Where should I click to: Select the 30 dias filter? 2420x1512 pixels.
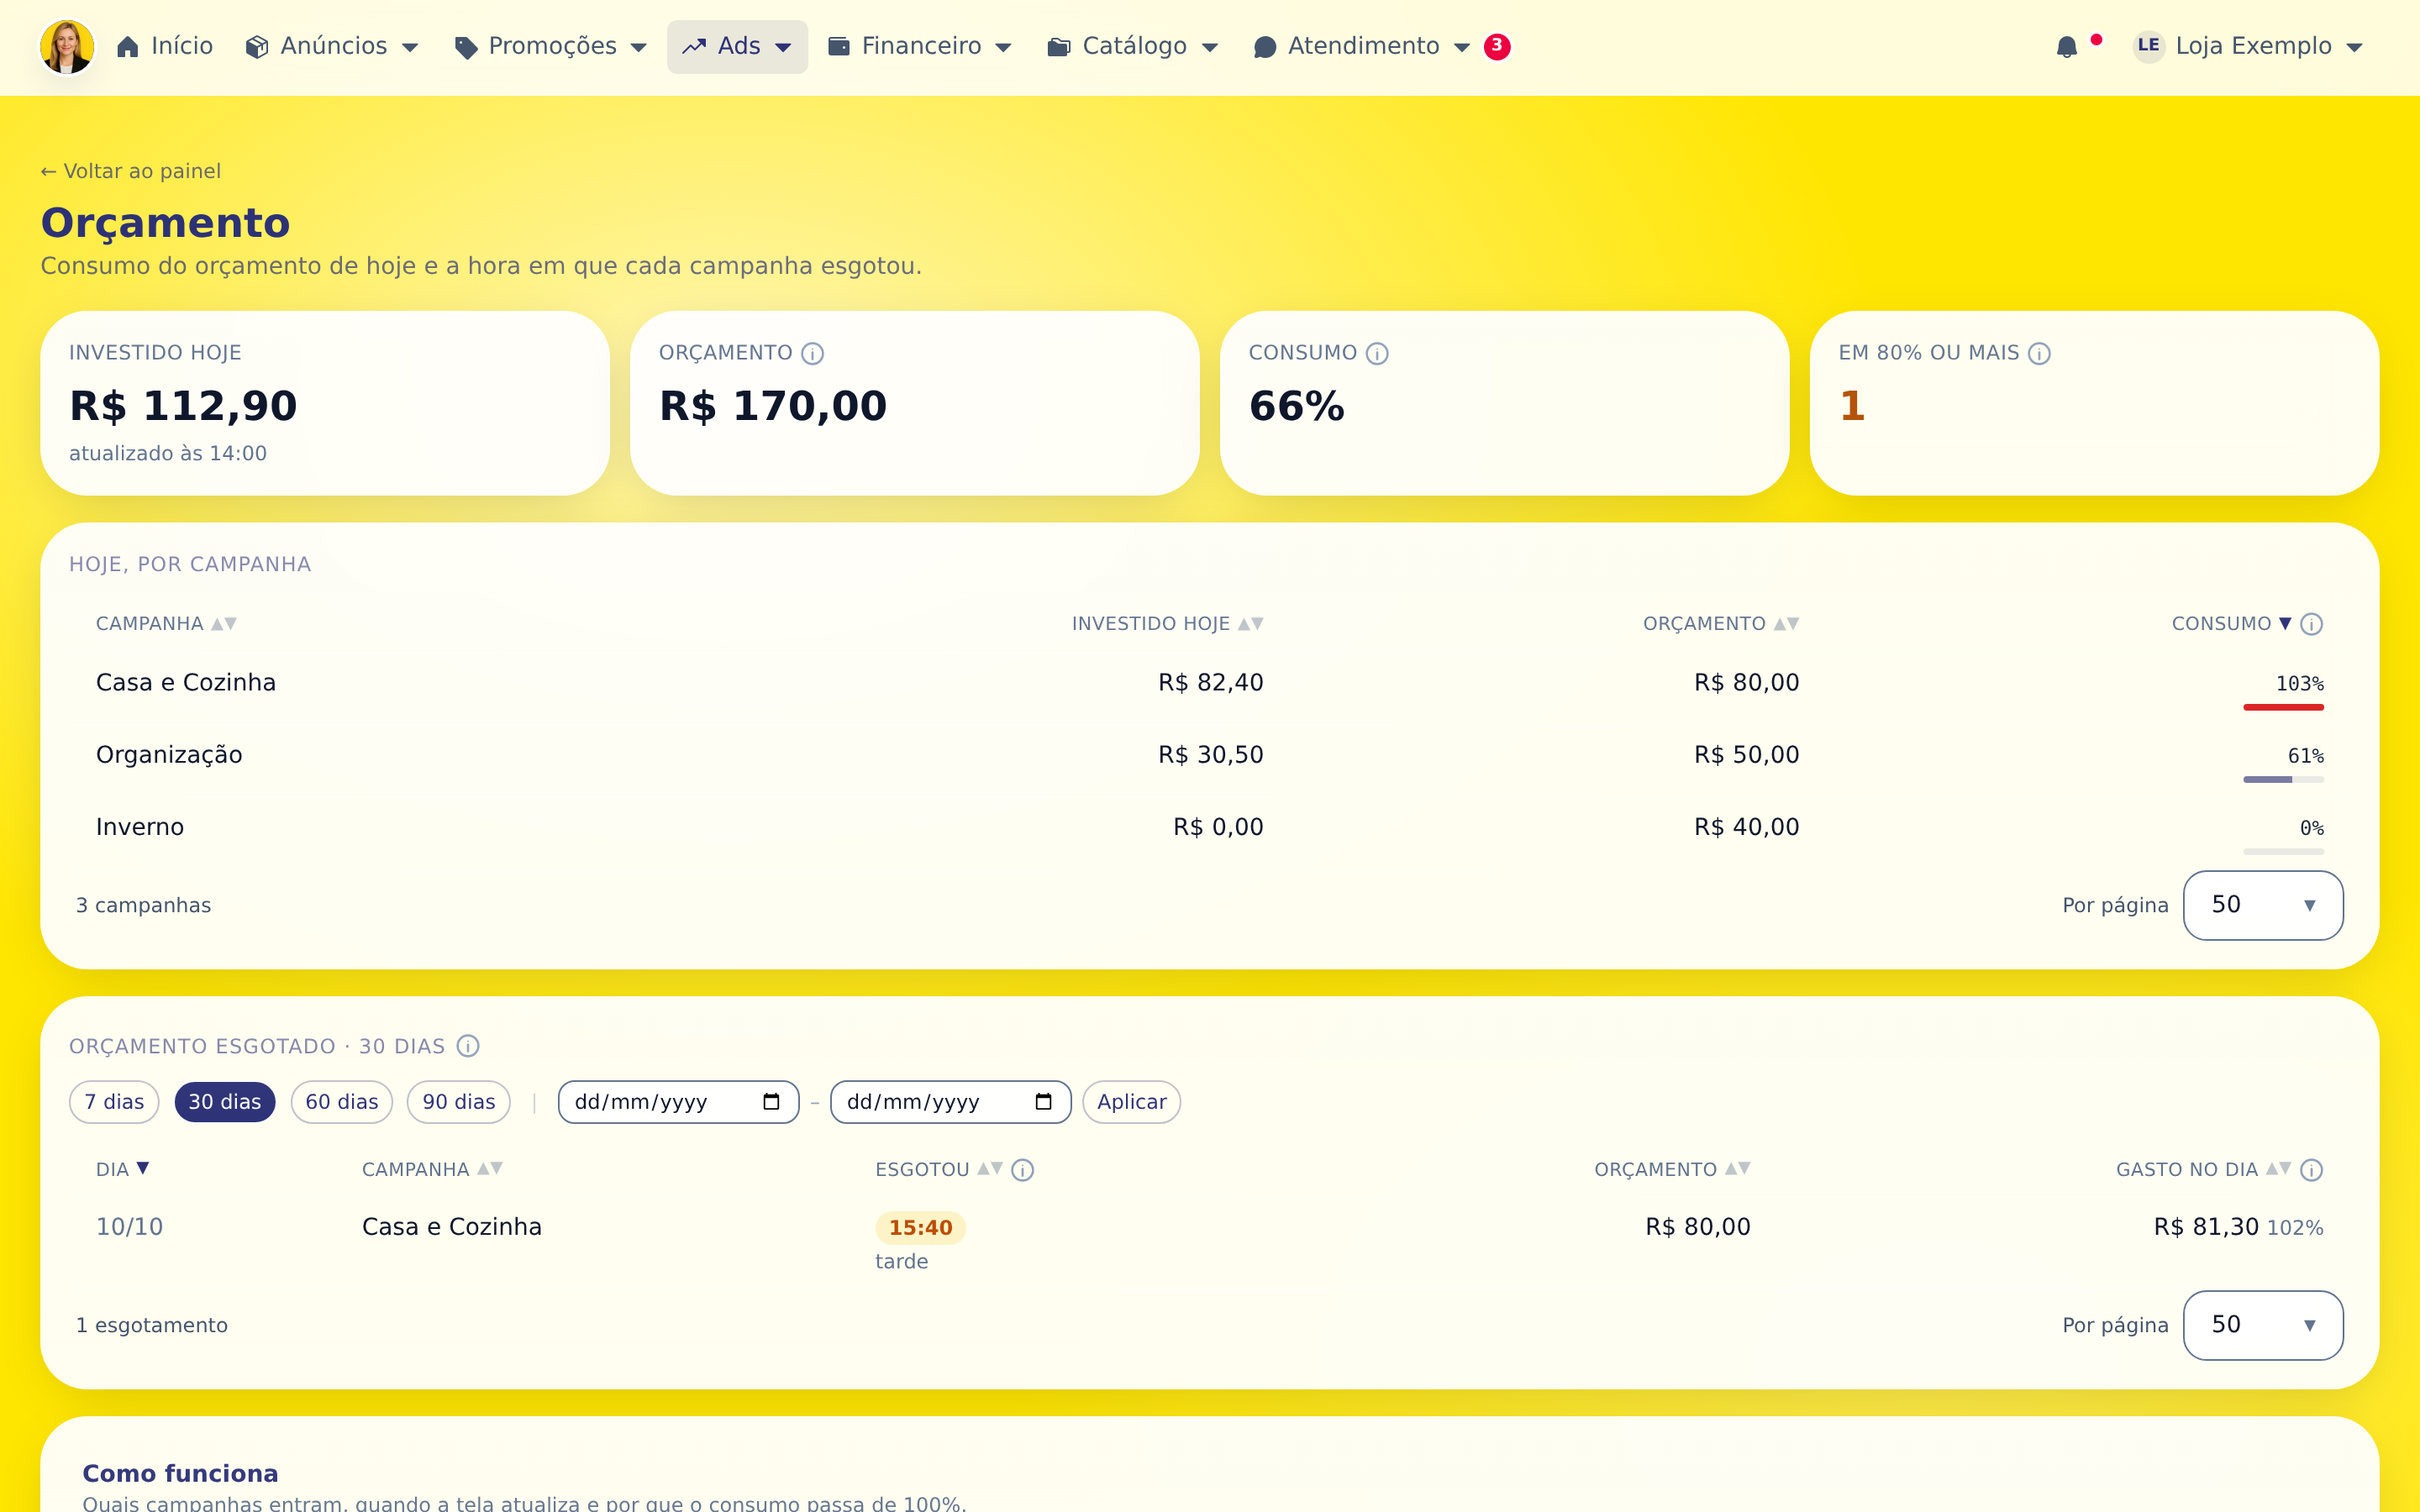[225, 1102]
